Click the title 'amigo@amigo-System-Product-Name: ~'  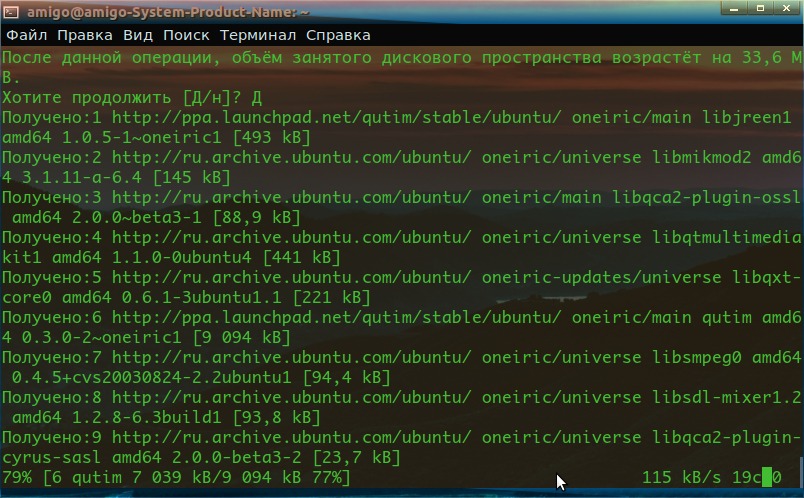168,11
